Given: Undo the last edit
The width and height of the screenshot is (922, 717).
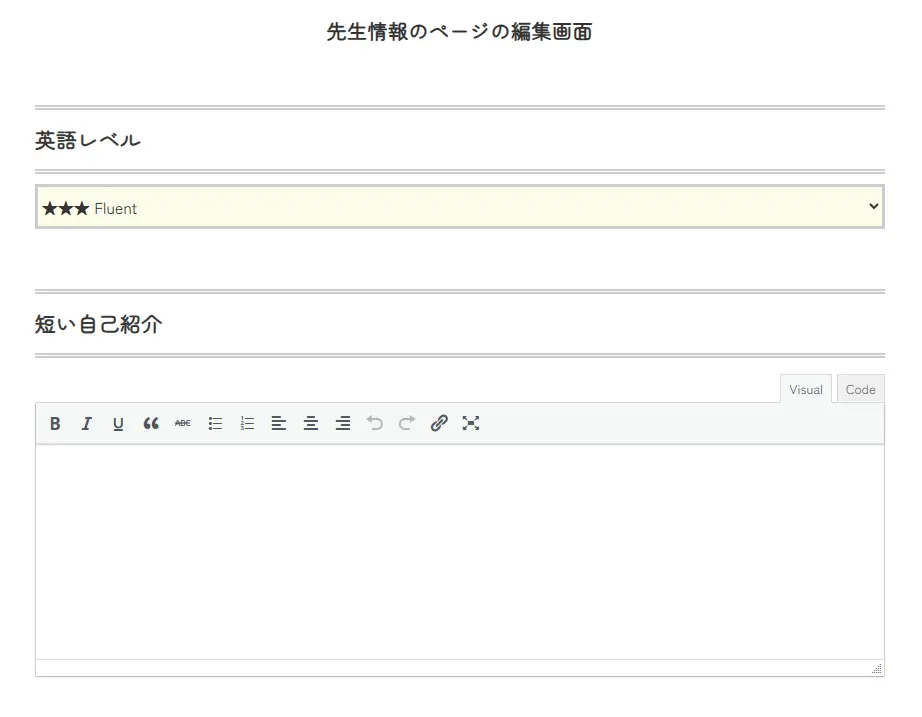Looking at the screenshot, I should tap(375, 423).
